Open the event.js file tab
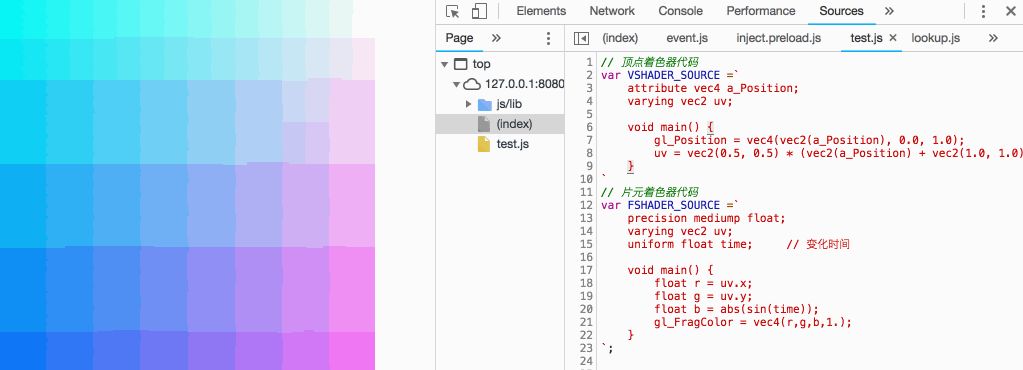This screenshot has width=1023, height=370. (x=687, y=39)
